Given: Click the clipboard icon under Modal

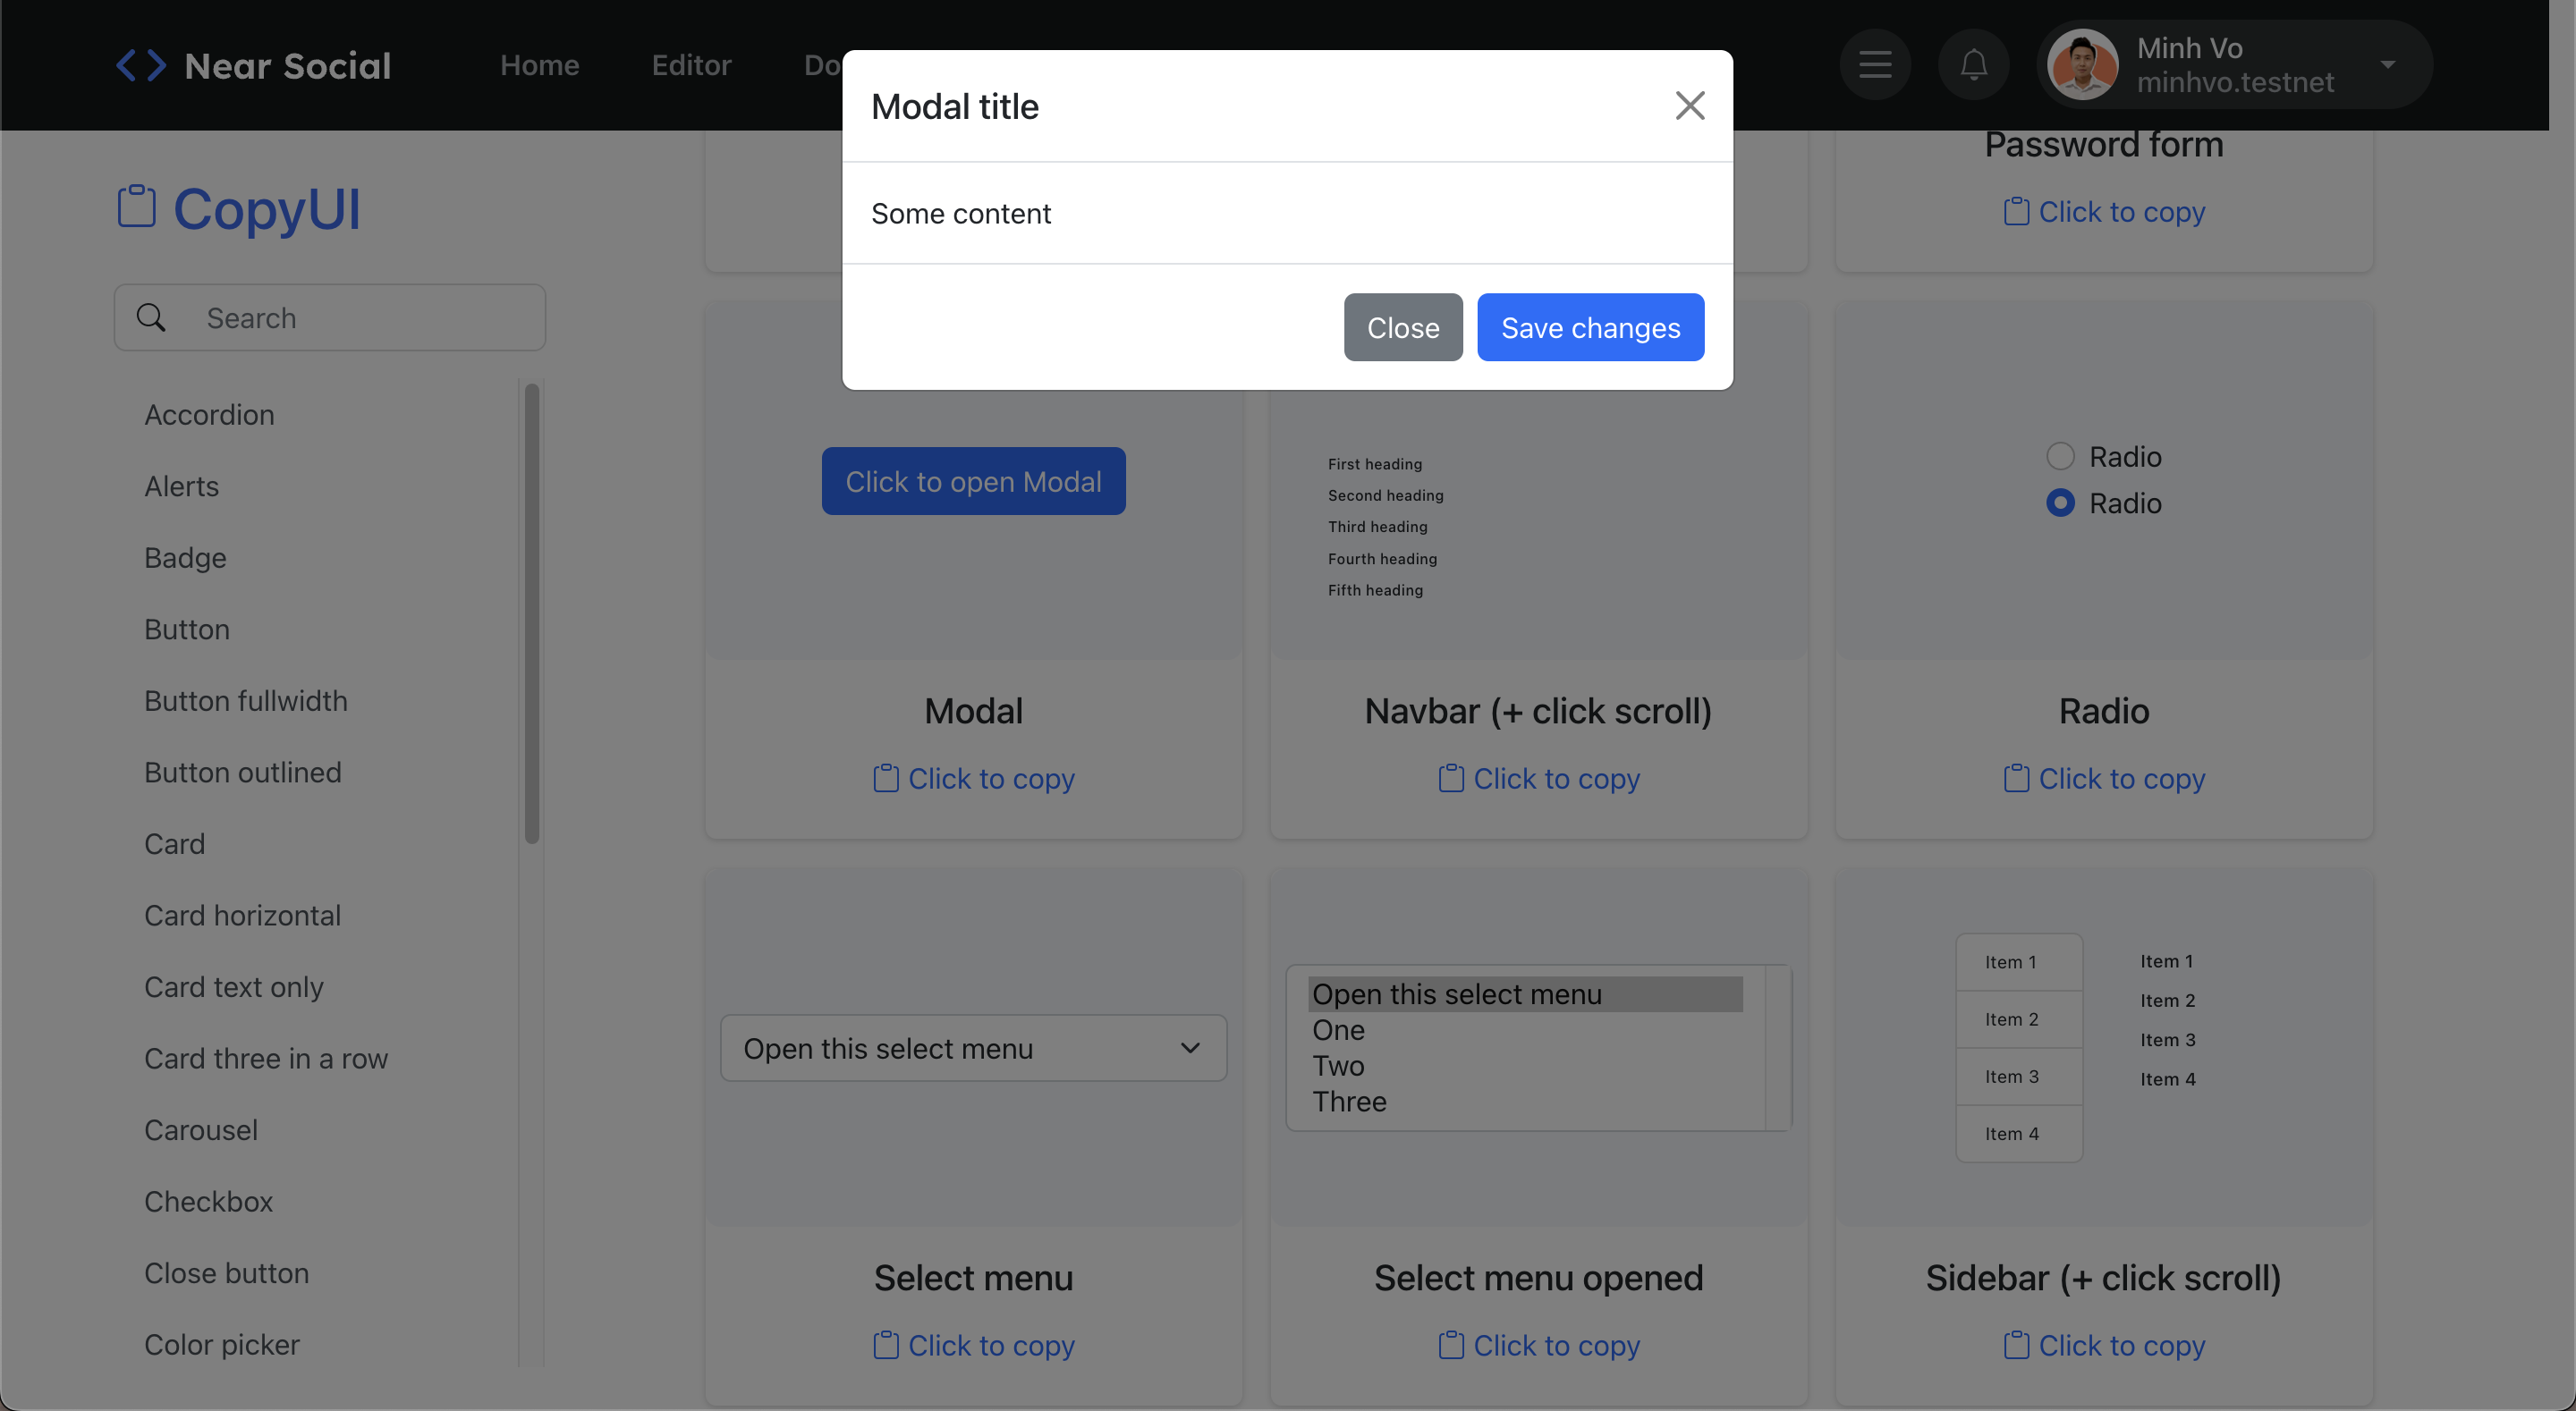Looking at the screenshot, I should point(885,778).
